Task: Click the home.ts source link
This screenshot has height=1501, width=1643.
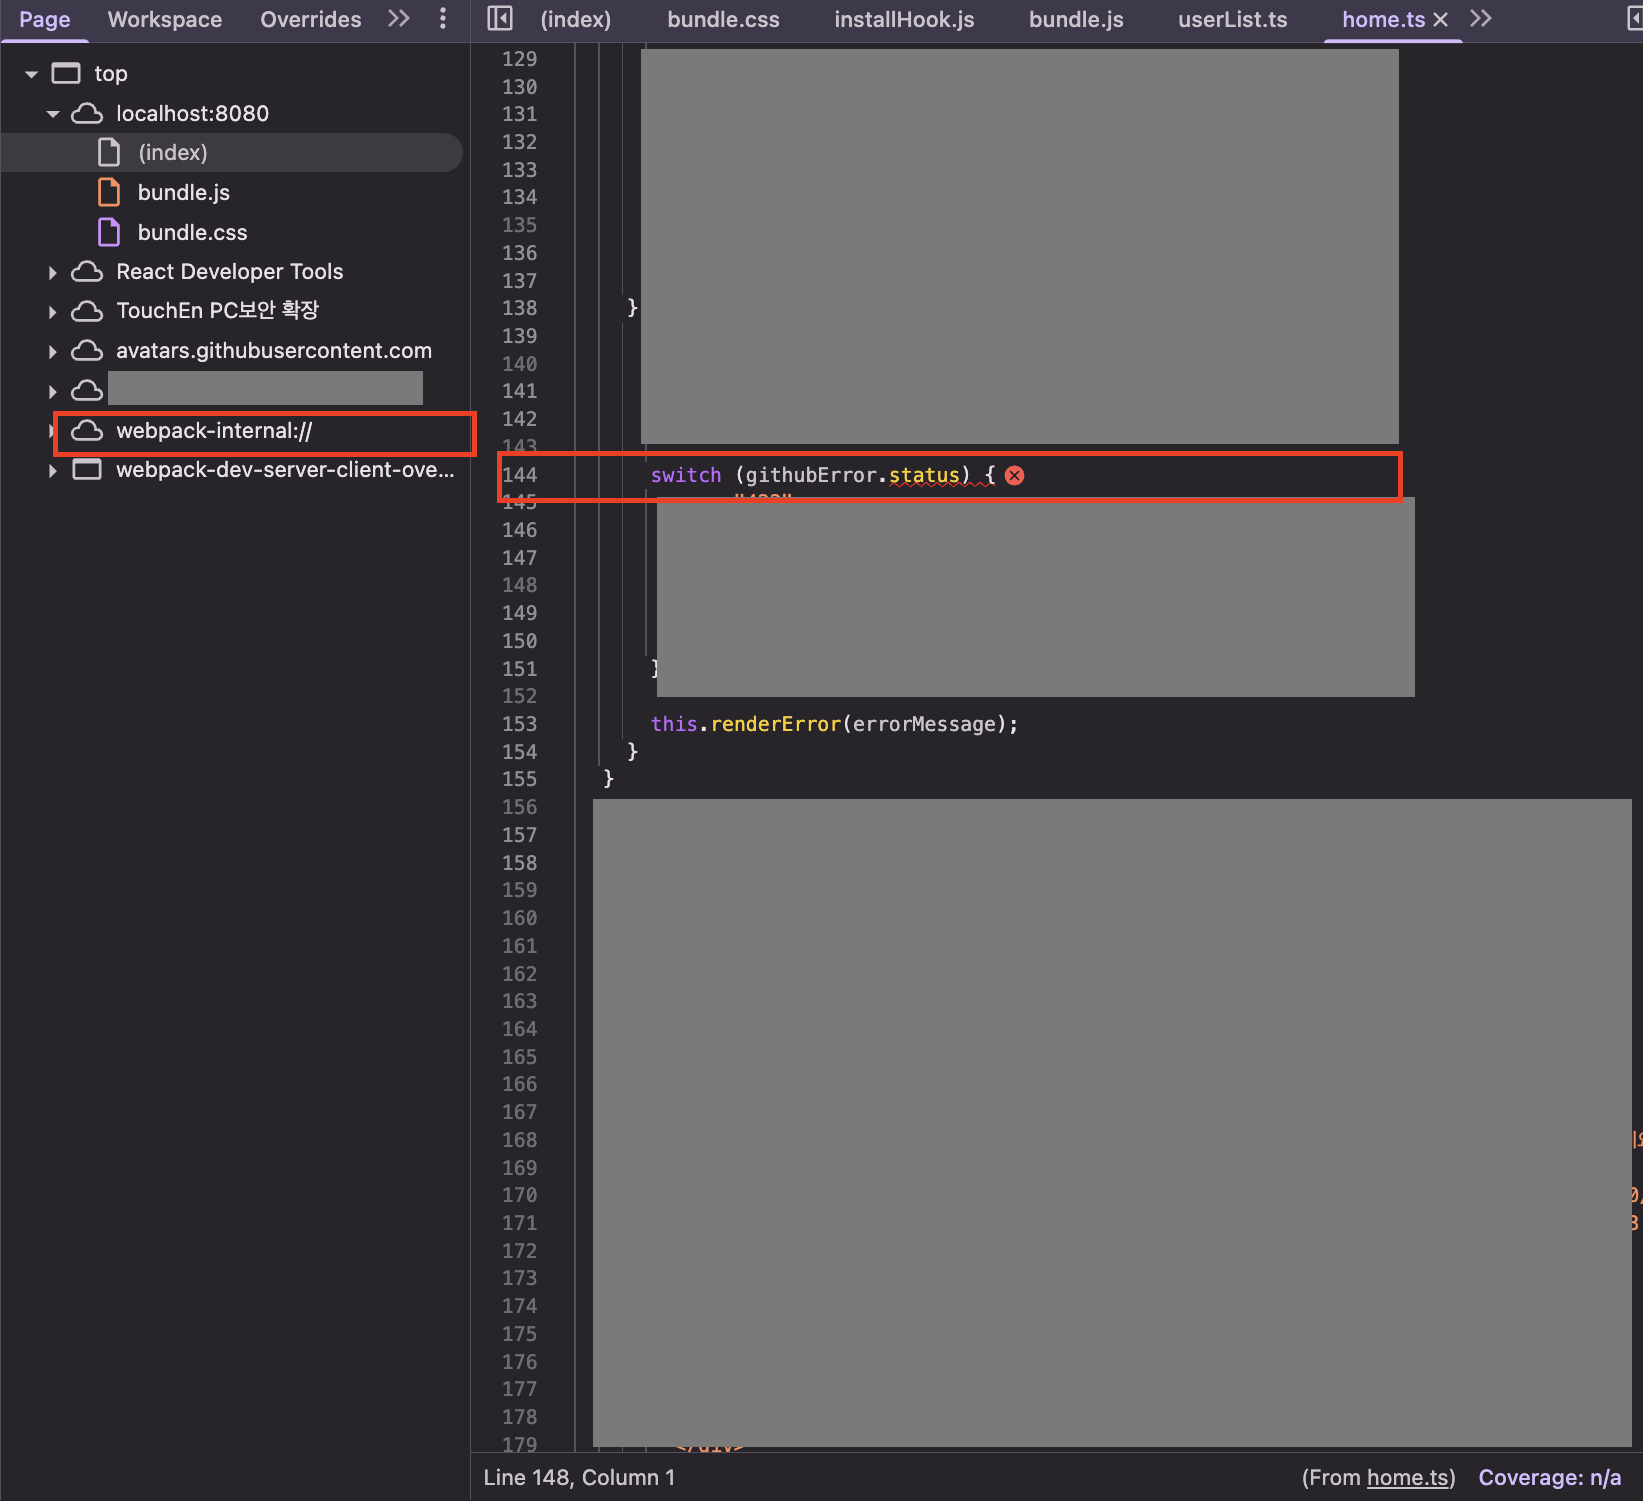Action: tap(1407, 1477)
